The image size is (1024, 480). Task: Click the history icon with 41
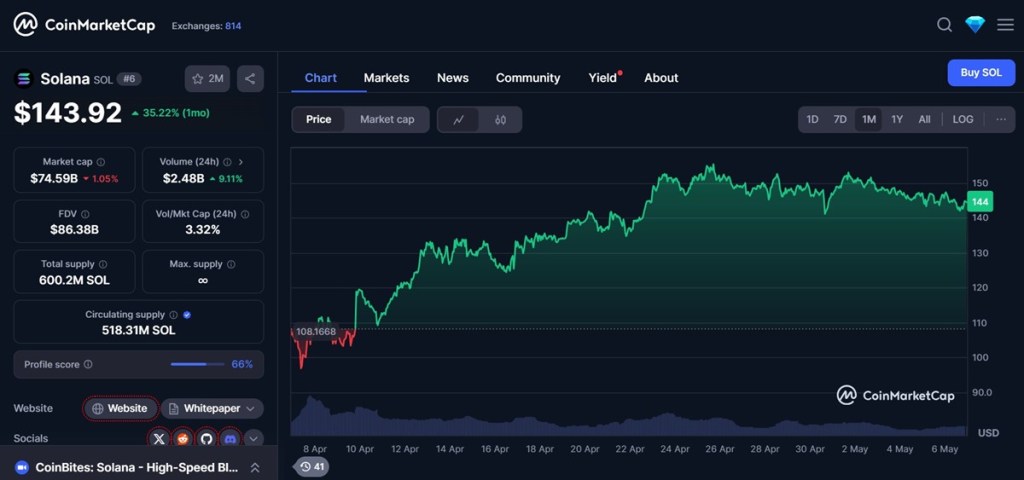[x=312, y=467]
